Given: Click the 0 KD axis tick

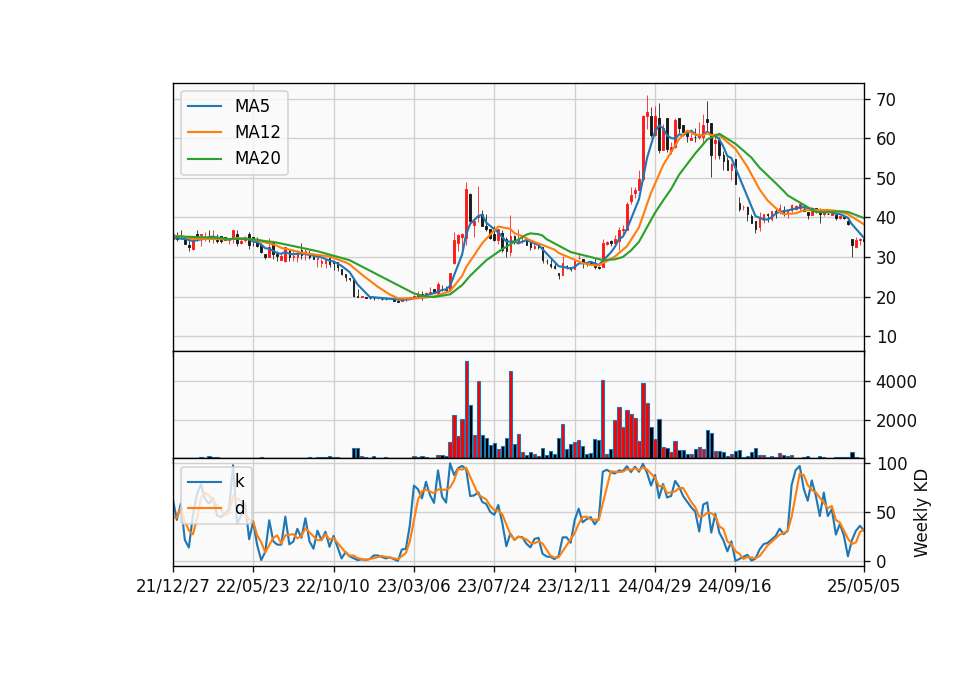Looking at the screenshot, I should [881, 561].
